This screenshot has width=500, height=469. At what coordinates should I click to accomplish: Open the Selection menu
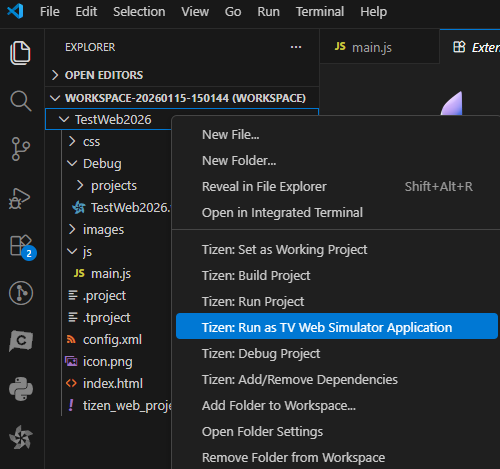click(139, 12)
